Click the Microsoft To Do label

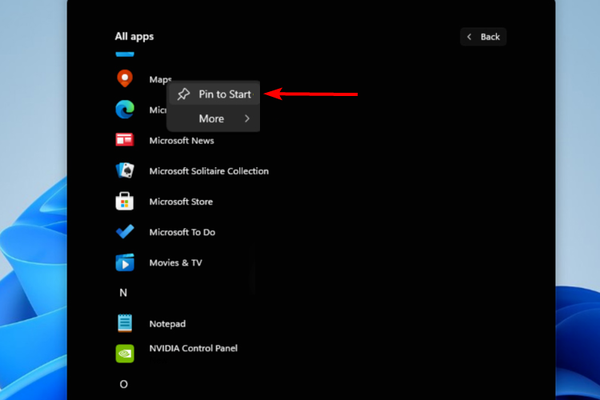(x=182, y=232)
